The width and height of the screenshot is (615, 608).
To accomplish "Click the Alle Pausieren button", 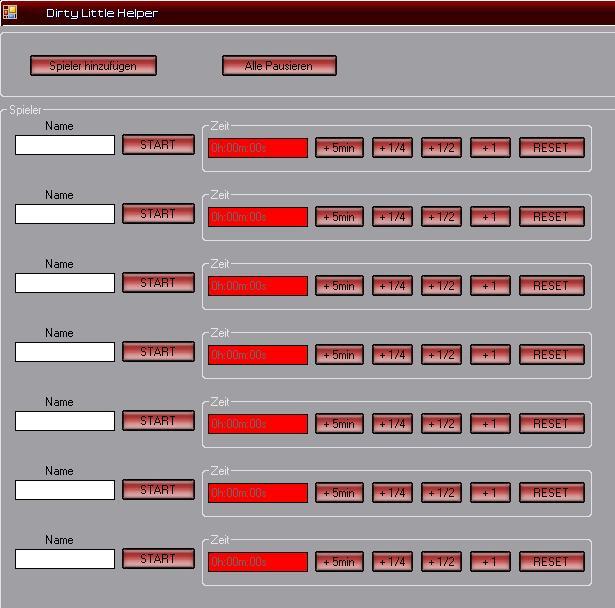I will coord(279,66).
